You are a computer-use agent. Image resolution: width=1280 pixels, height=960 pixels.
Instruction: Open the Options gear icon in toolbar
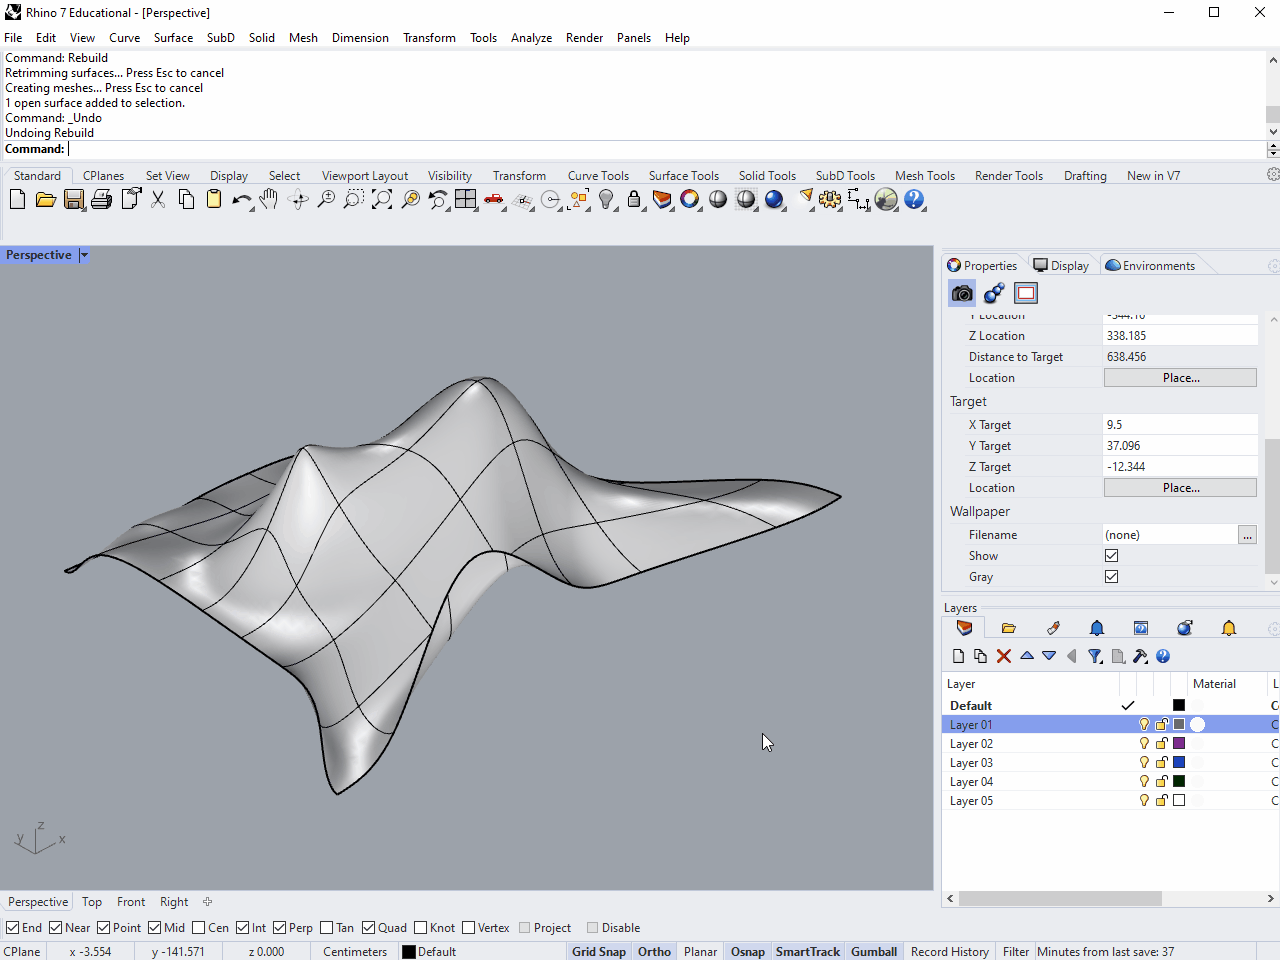coord(830,200)
